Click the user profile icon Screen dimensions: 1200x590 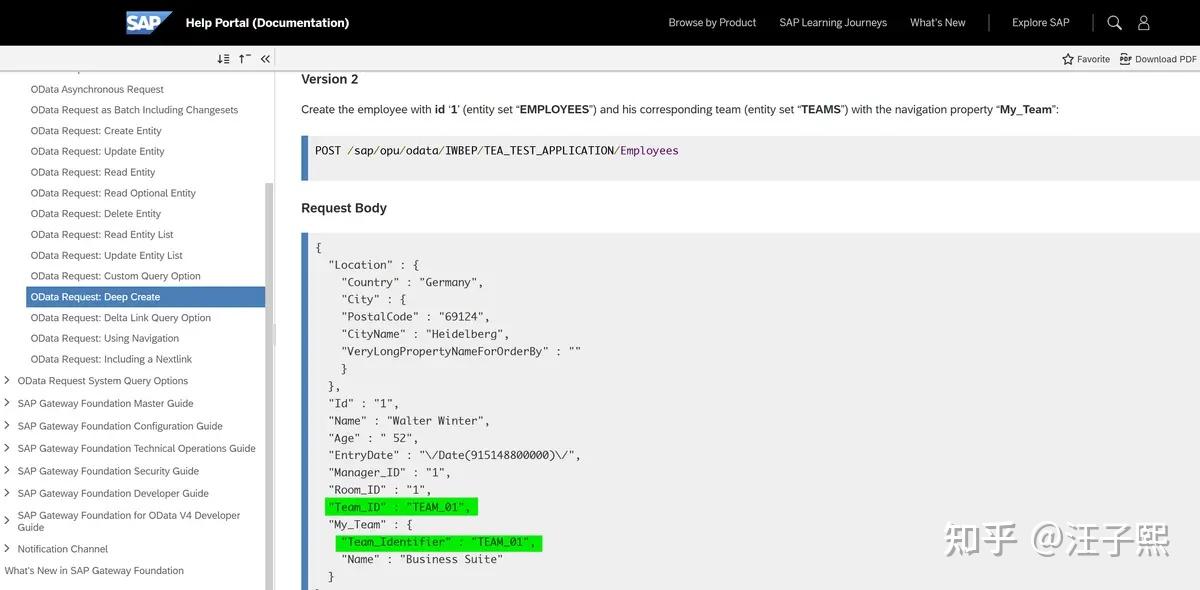coord(1143,21)
